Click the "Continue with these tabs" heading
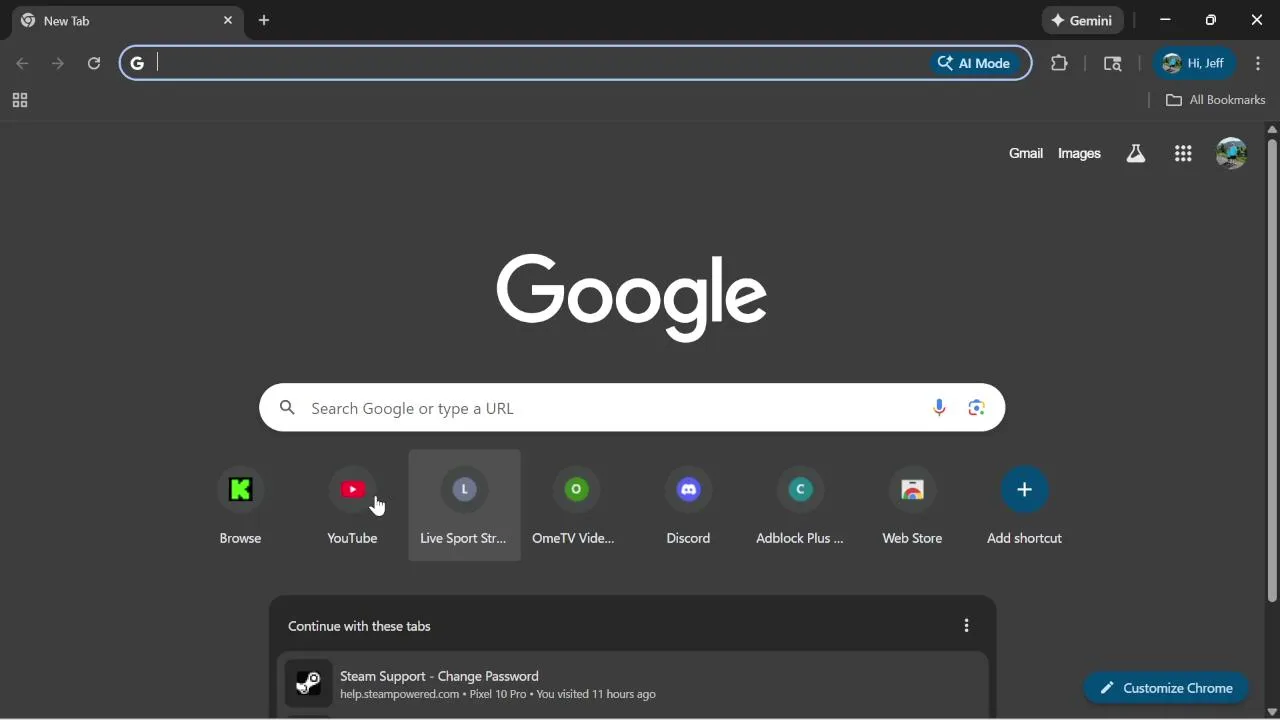This screenshot has width=1280, height=720. (359, 626)
